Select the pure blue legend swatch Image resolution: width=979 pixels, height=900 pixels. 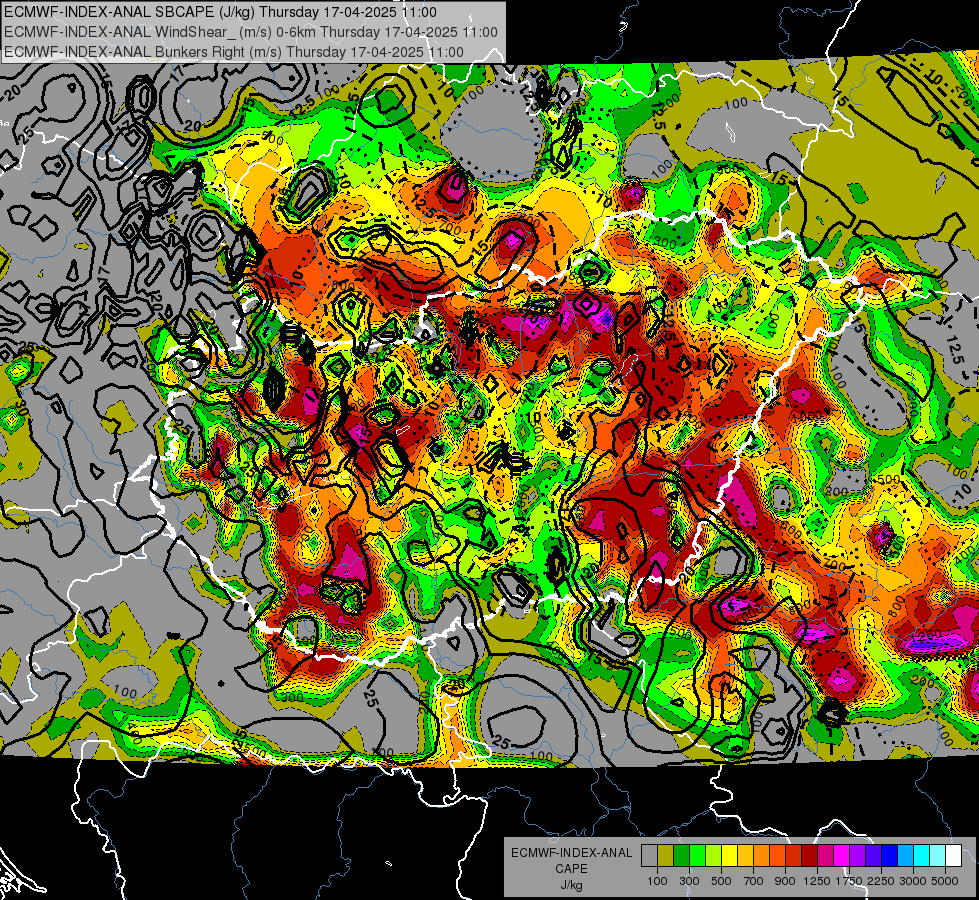point(890,856)
